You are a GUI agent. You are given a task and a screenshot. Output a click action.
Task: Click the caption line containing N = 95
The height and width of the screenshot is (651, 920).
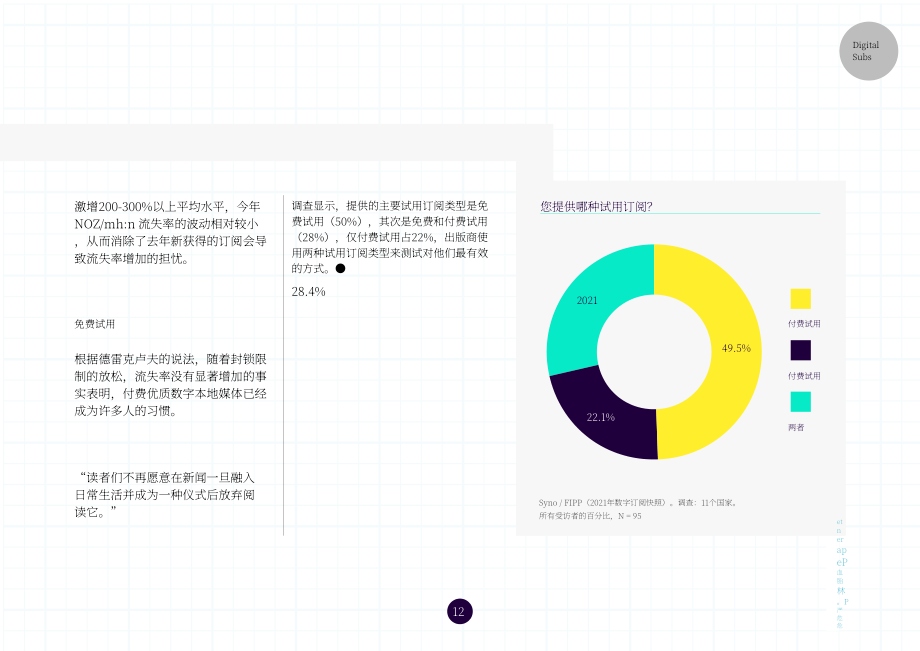point(590,516)
